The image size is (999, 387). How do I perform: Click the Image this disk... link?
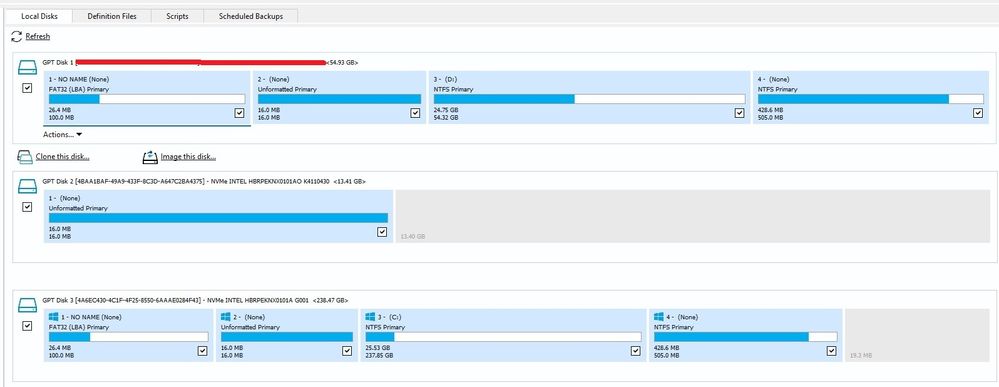click(x=189, y=157)
